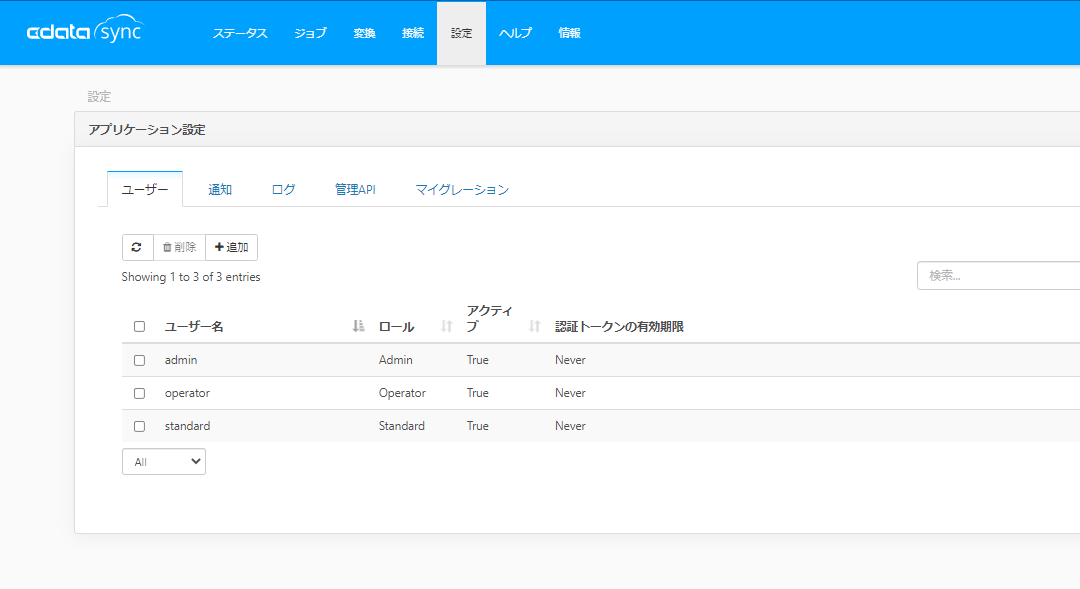Check the operator user checkbox

point(140,393)
